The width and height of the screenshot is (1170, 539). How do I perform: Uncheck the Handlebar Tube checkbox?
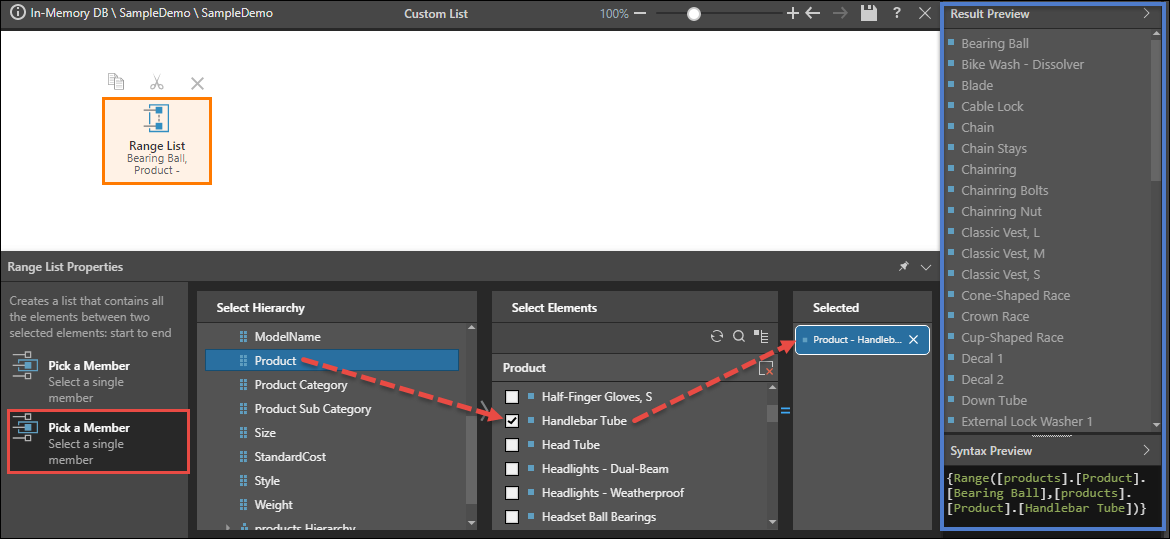point(512,421)
